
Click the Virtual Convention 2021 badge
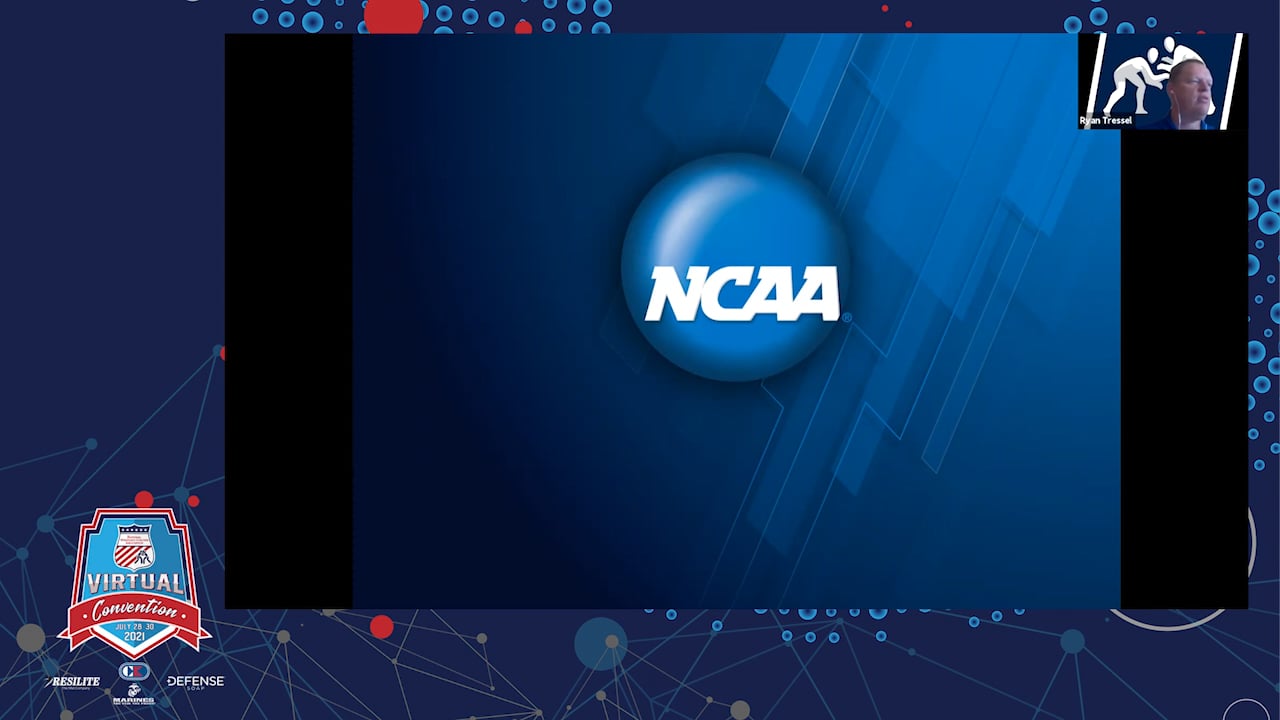click(135, 582)
